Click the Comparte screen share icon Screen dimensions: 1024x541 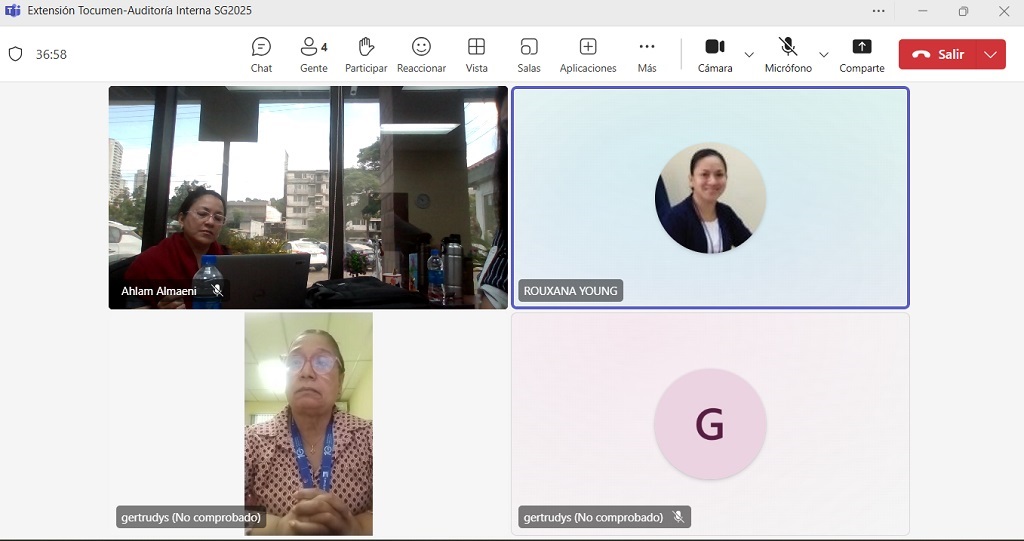pyautogui.click(x=861, y=54)
